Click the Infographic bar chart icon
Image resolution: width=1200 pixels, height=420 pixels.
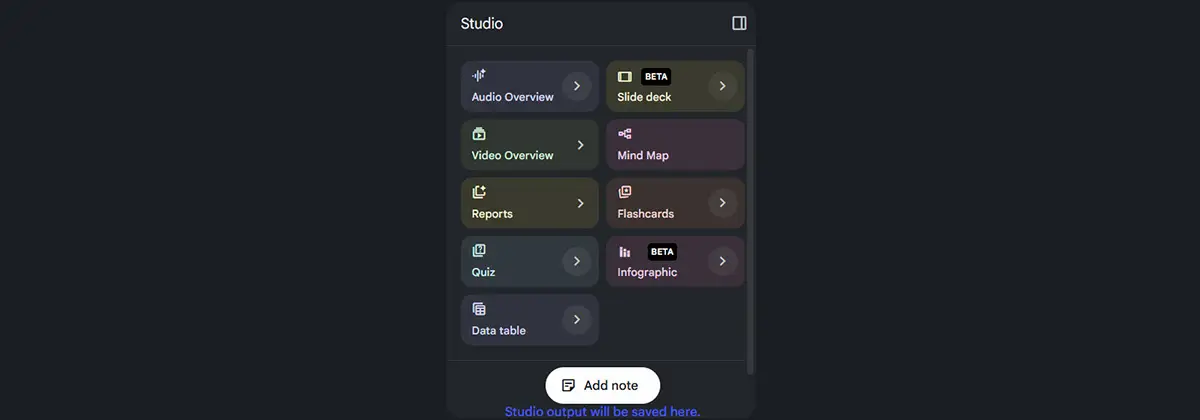click(625, 252)
